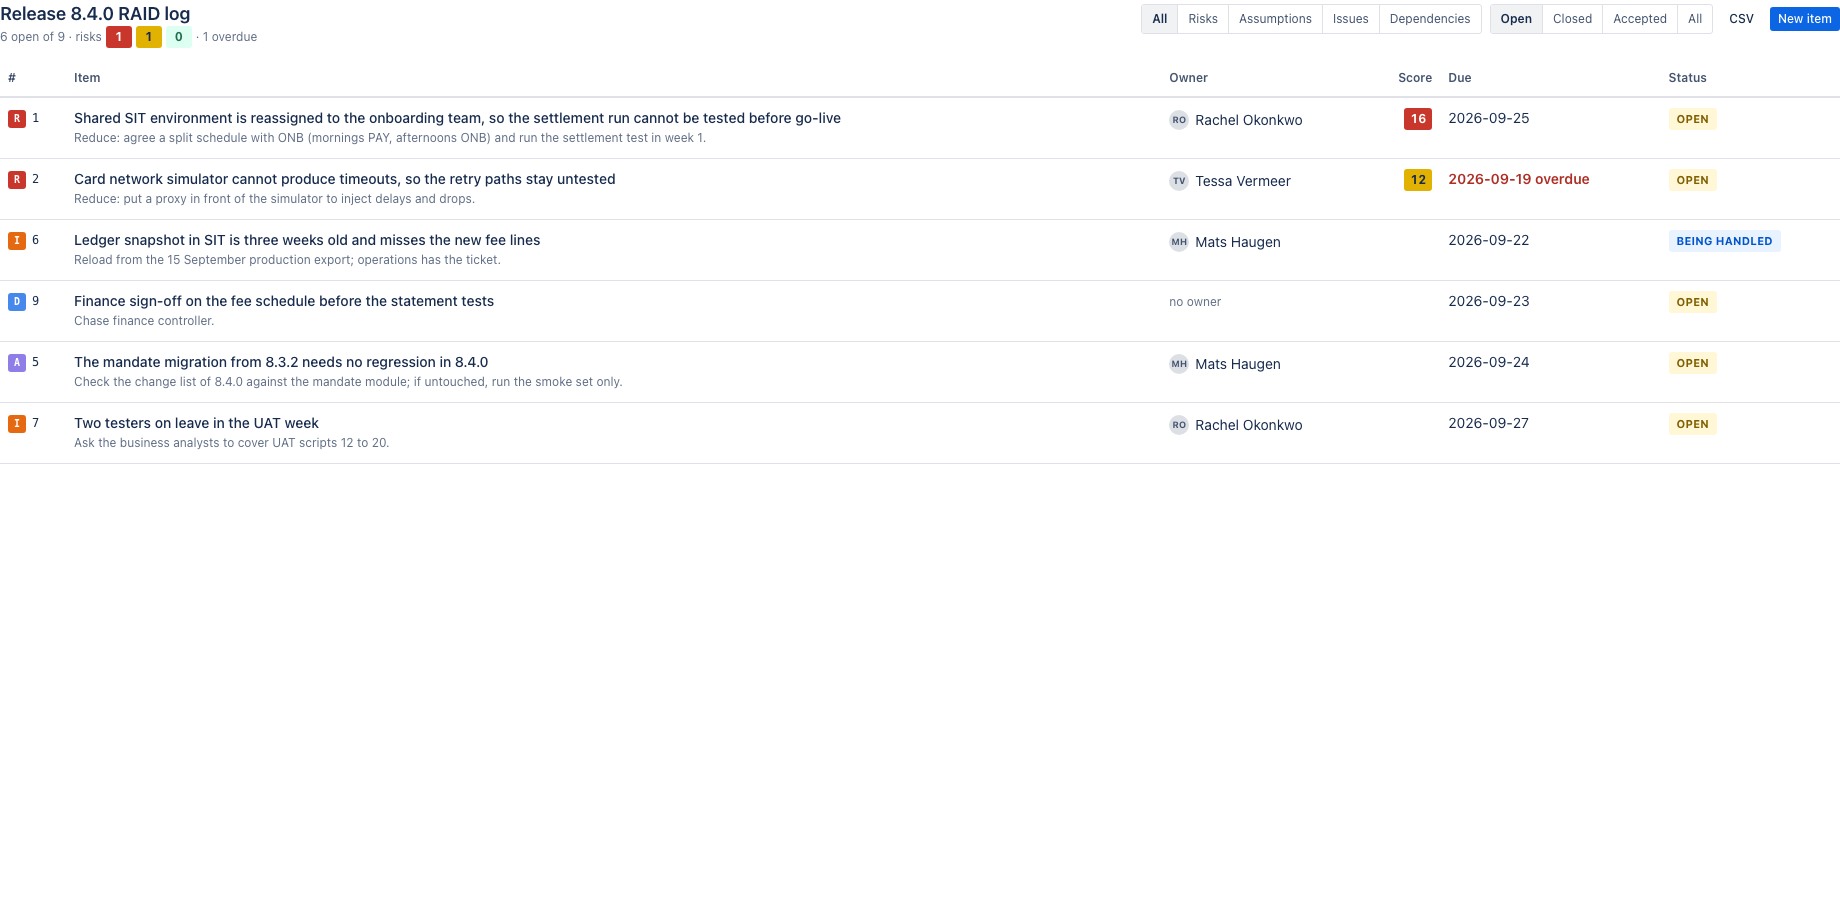This screenshot has height=900, width=1840.
Task: Select the All type filter tab
Action: 1160,19
